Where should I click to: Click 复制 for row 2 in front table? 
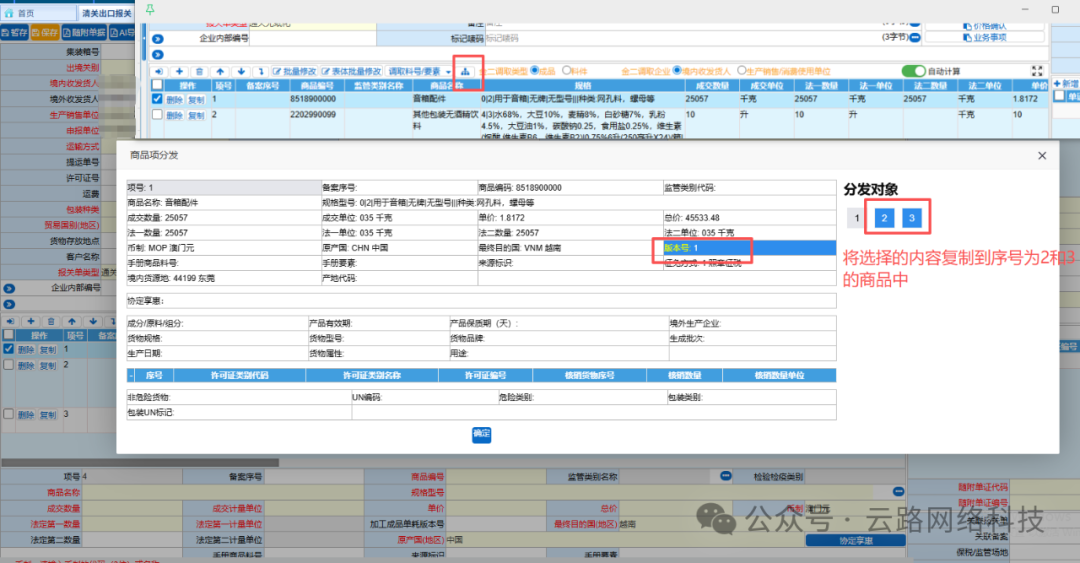click(196, 115)
